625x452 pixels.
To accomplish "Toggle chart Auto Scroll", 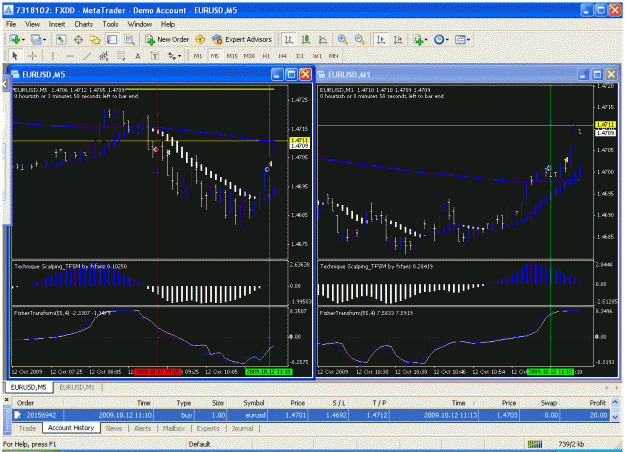I will point(381,39).
